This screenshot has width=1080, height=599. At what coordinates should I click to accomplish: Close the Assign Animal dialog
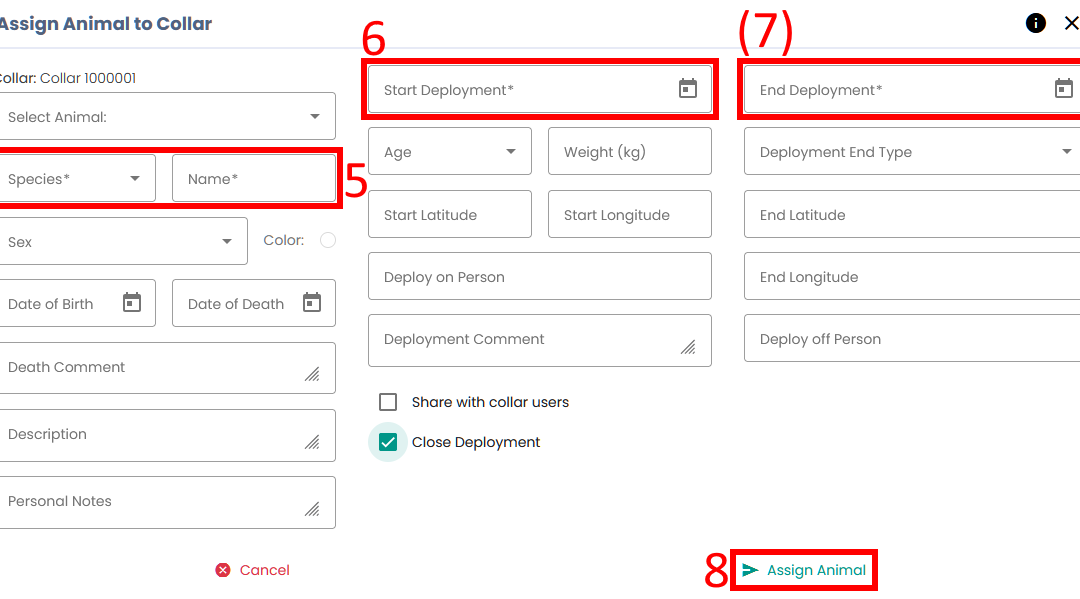click(1071, 23)
